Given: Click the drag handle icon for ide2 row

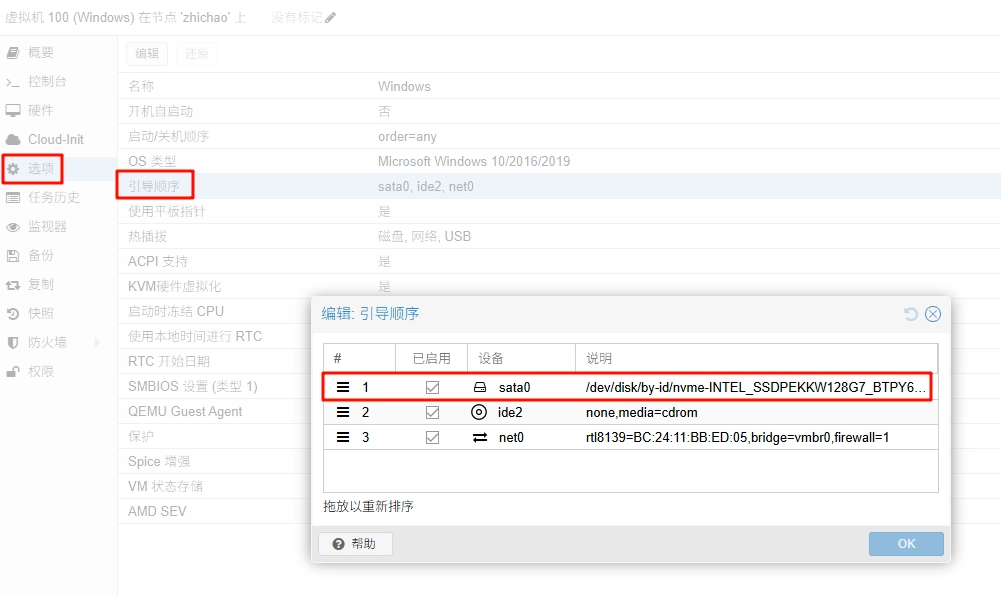Looking at the screenshot, I should click(343, 412).
